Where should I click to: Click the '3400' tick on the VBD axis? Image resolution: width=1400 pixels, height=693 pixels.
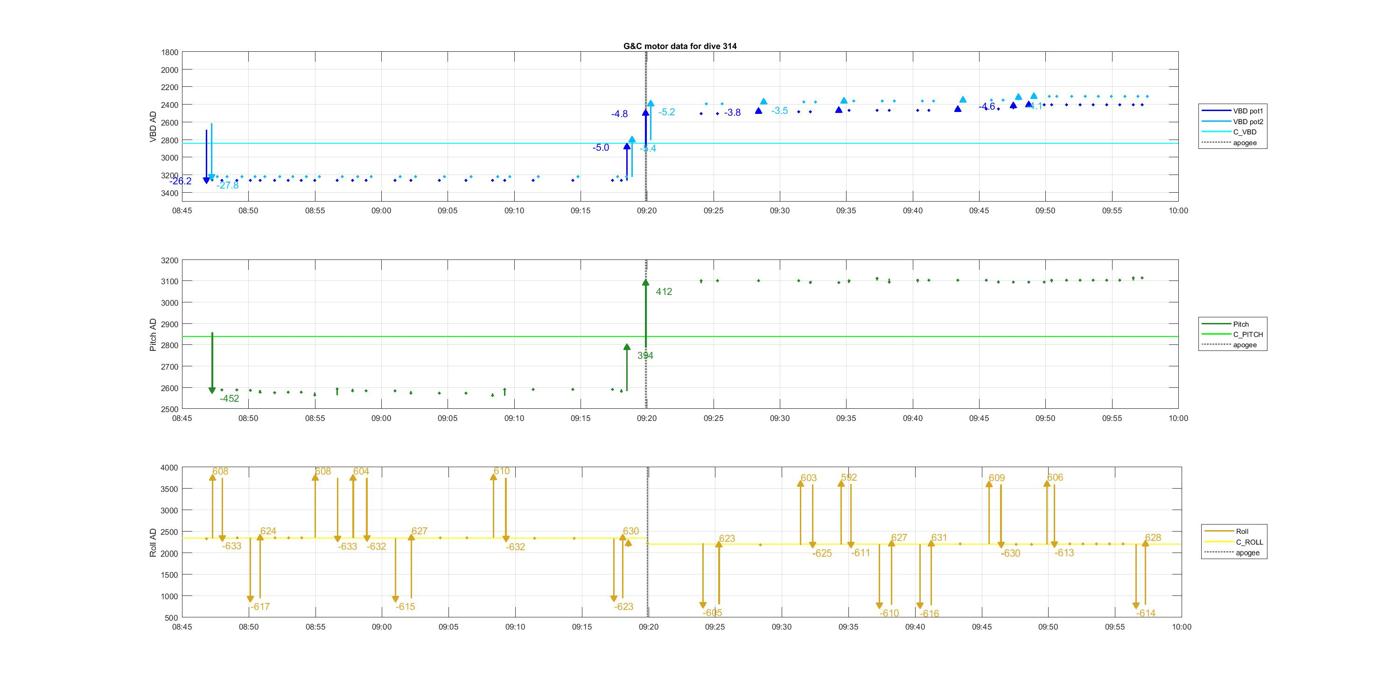click(x=170, y=193)
